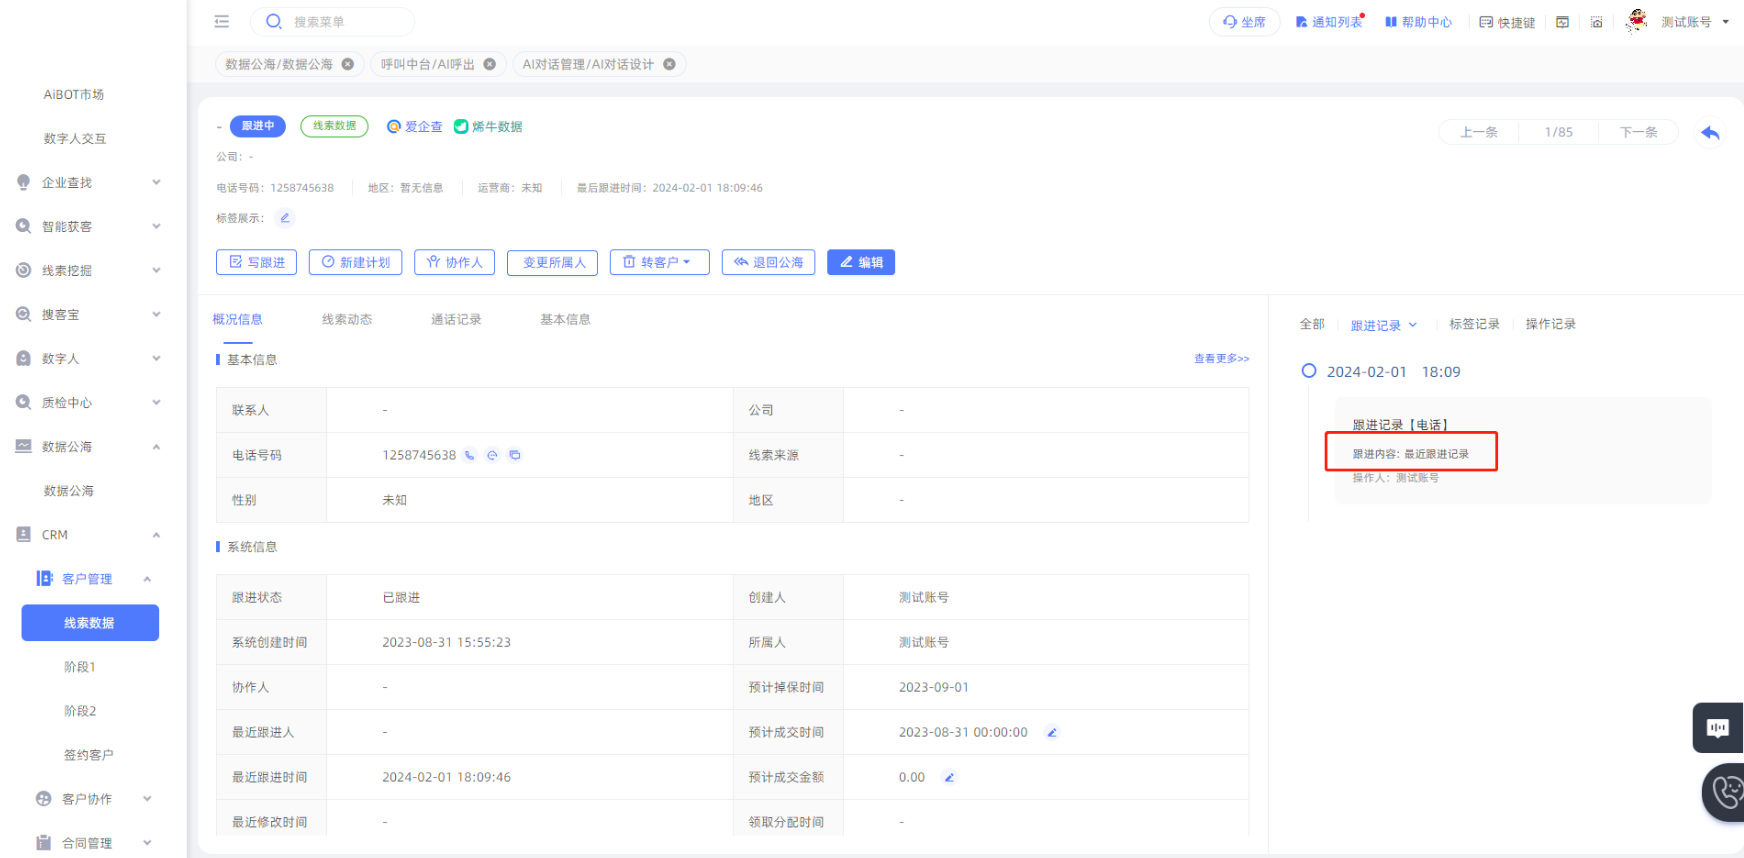
Task: Click the 搜索菜单 search field
Action: [345, 22]
